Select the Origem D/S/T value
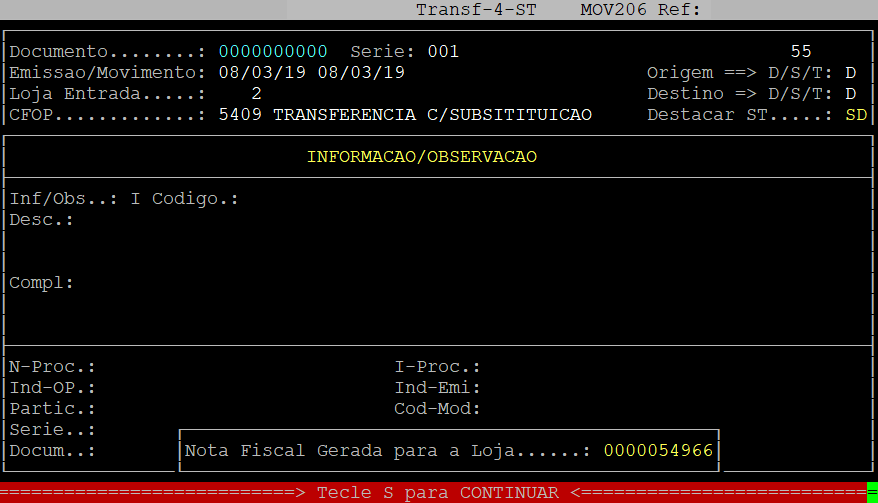The image size is (878, 503). [x=850, y=73]
